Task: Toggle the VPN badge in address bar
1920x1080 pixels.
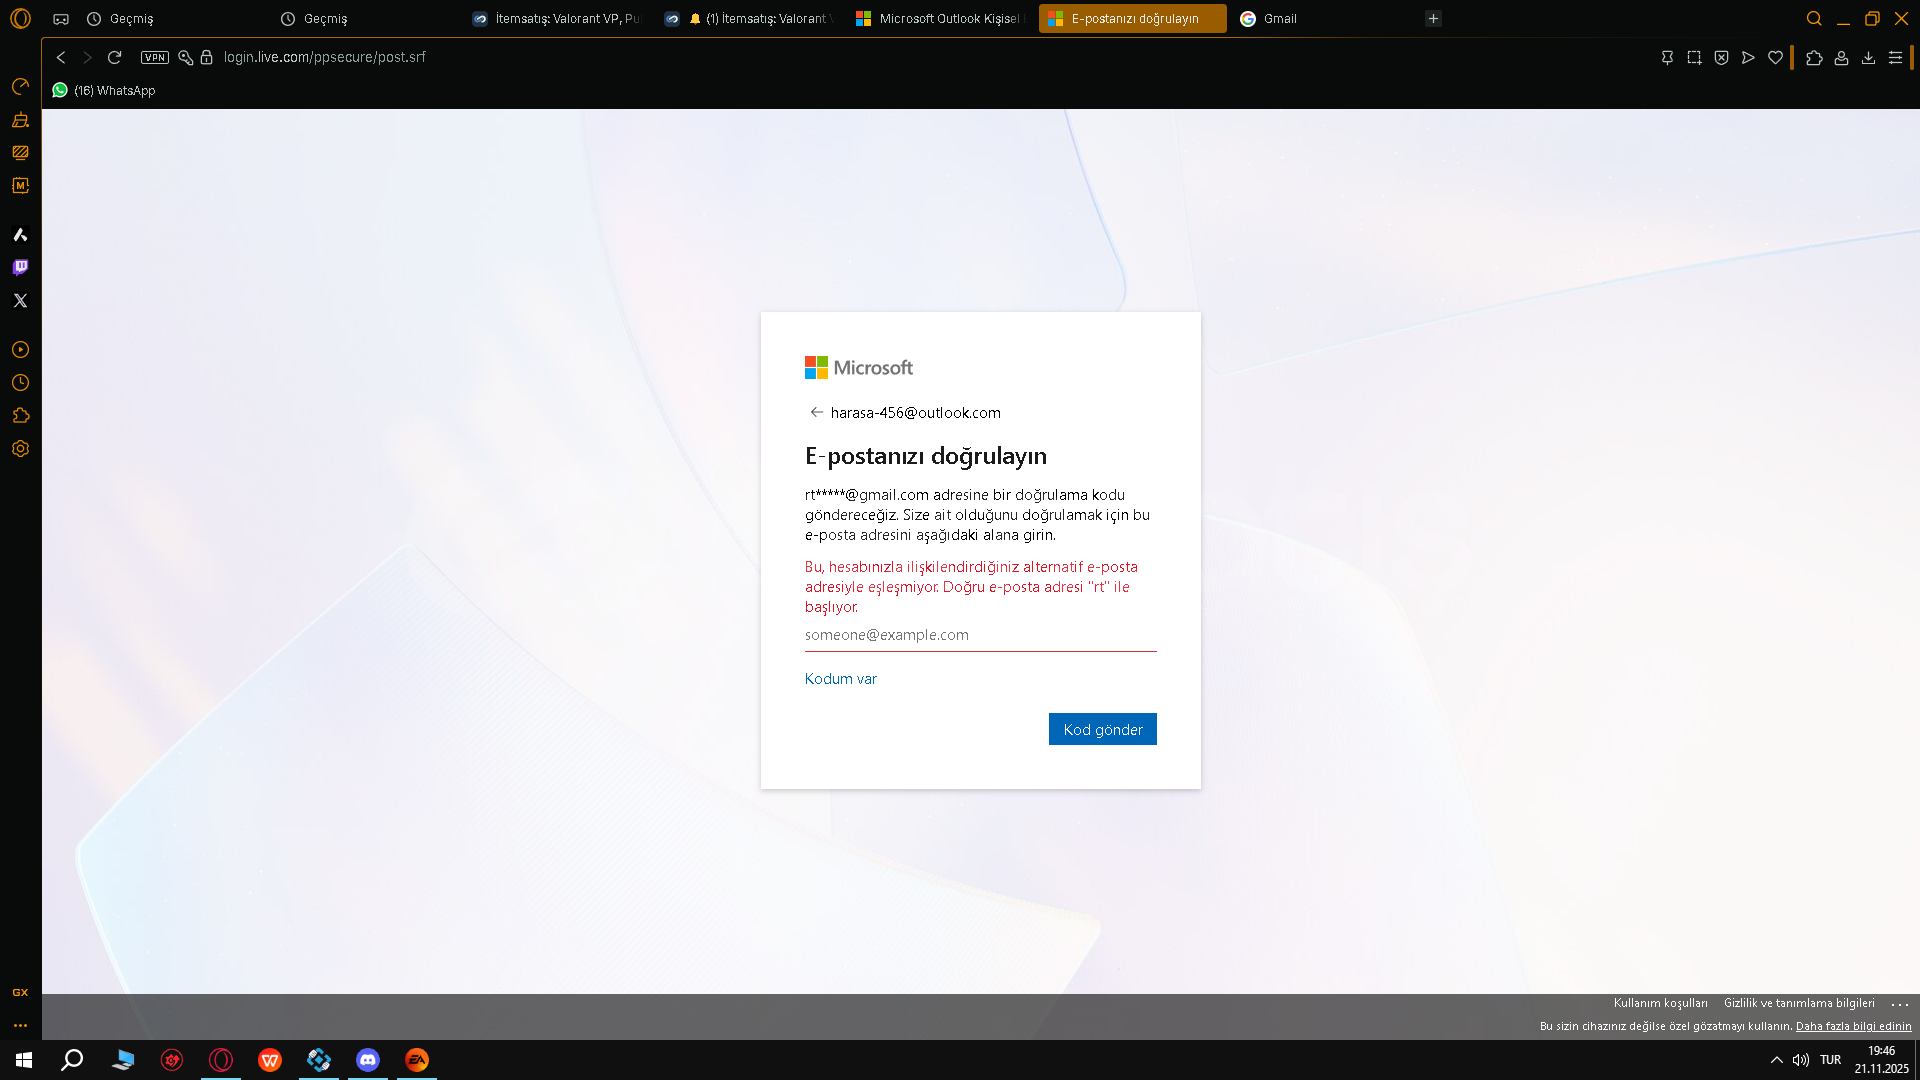Action: (x=154, y=57)
